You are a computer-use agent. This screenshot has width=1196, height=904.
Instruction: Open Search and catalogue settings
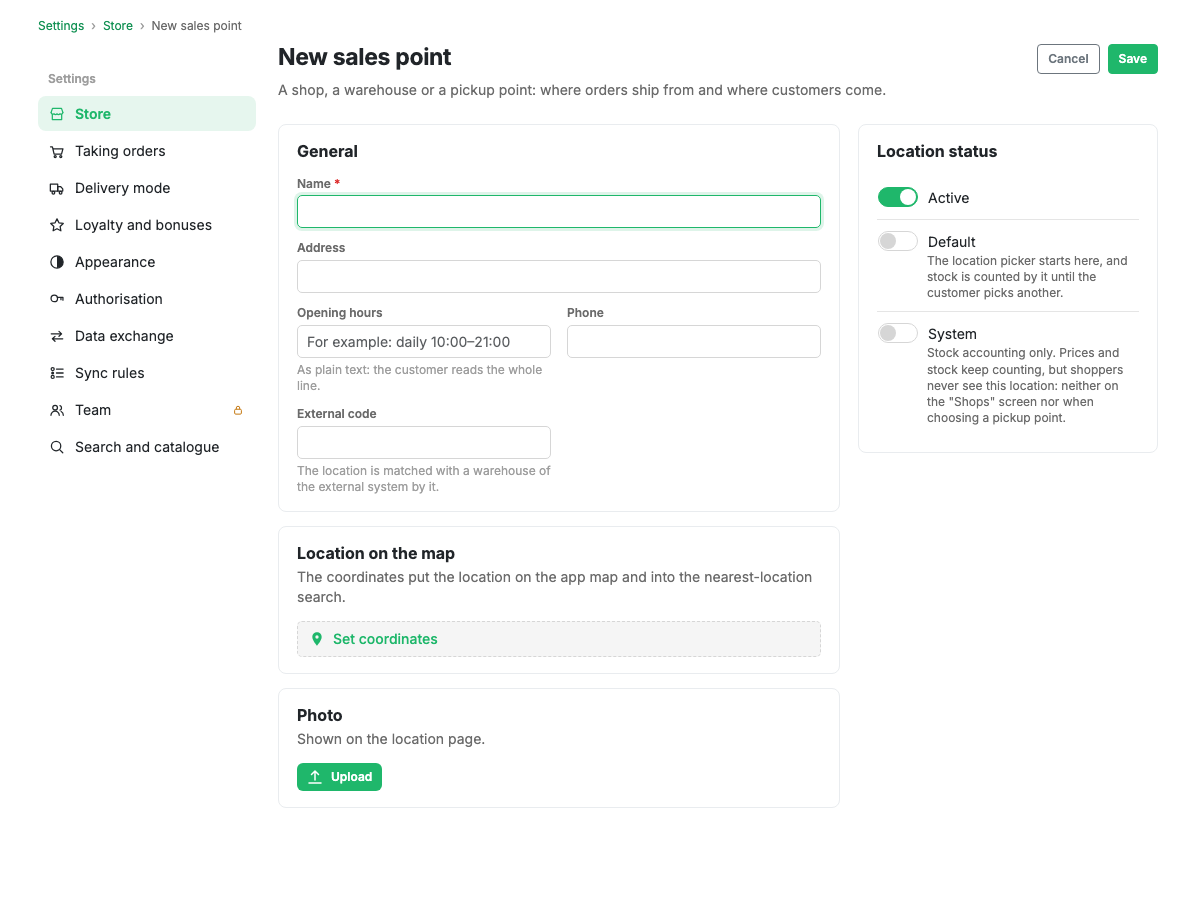[x=146, y=447]
